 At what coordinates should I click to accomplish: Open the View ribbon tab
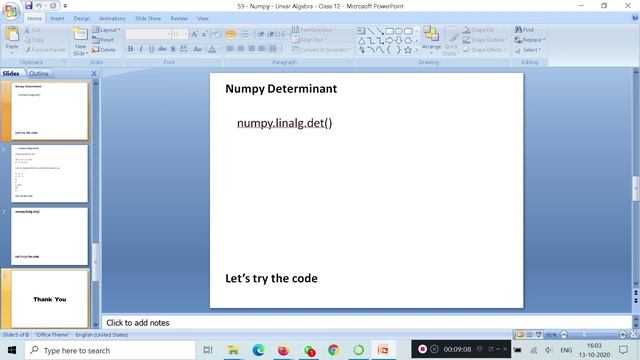coord(202,18)
